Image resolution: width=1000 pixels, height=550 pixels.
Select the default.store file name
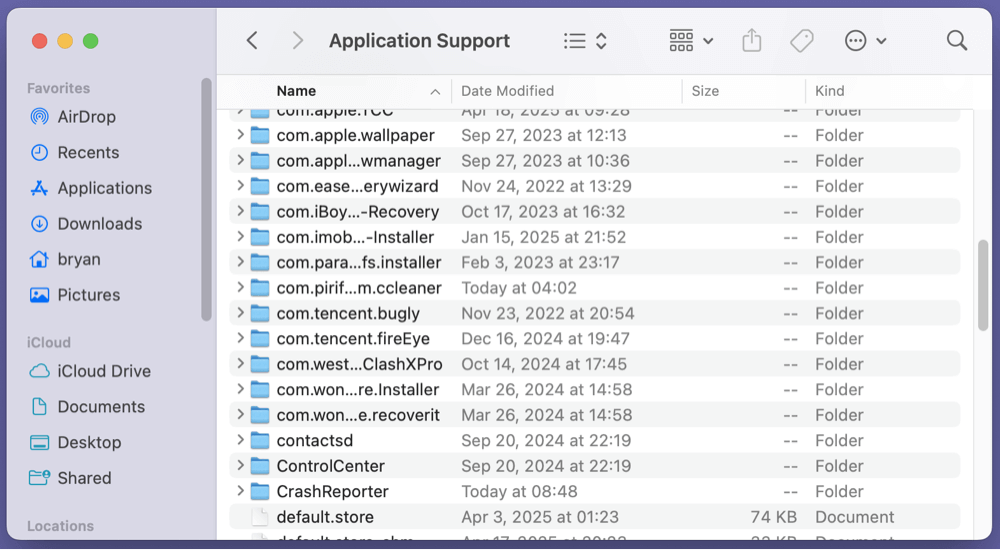coord(325,517)
